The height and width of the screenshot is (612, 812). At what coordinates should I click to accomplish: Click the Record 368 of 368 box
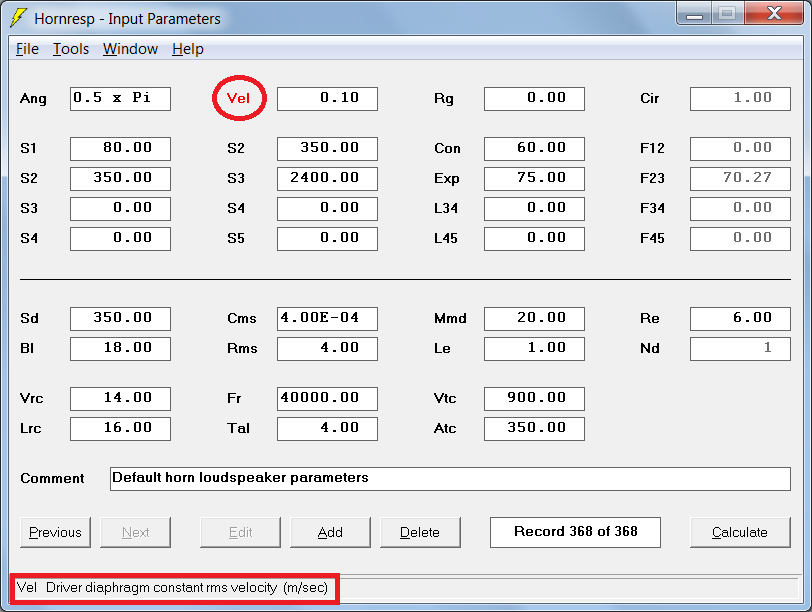[575, 532]
